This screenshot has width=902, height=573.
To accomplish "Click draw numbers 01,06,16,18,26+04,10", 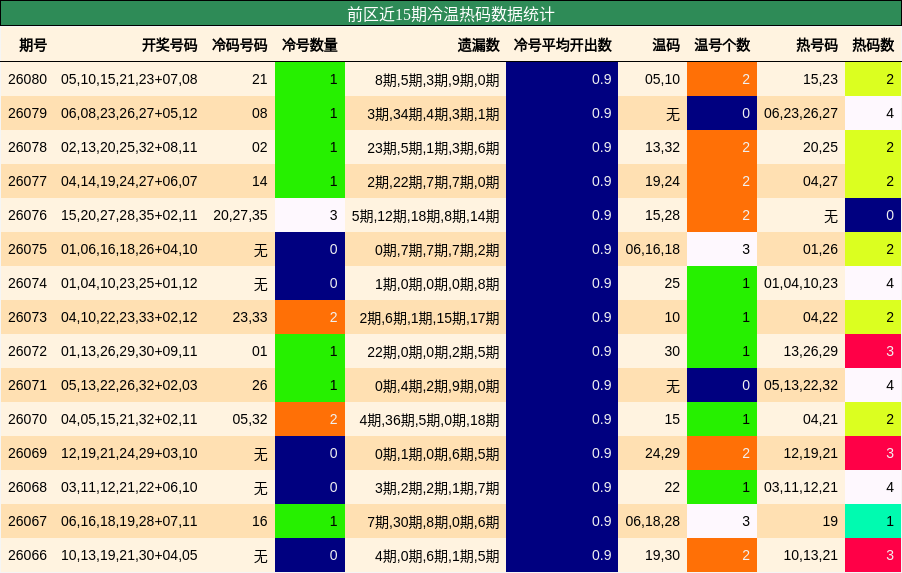I will [x=129, y=249].
